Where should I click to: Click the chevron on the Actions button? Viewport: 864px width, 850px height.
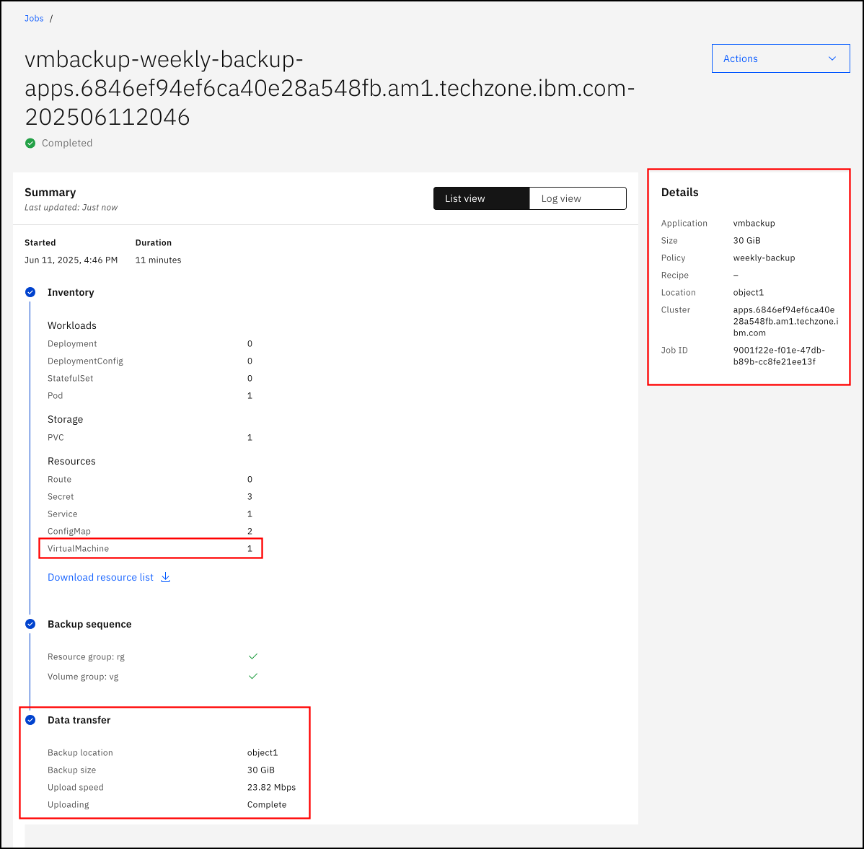(832, 59)
